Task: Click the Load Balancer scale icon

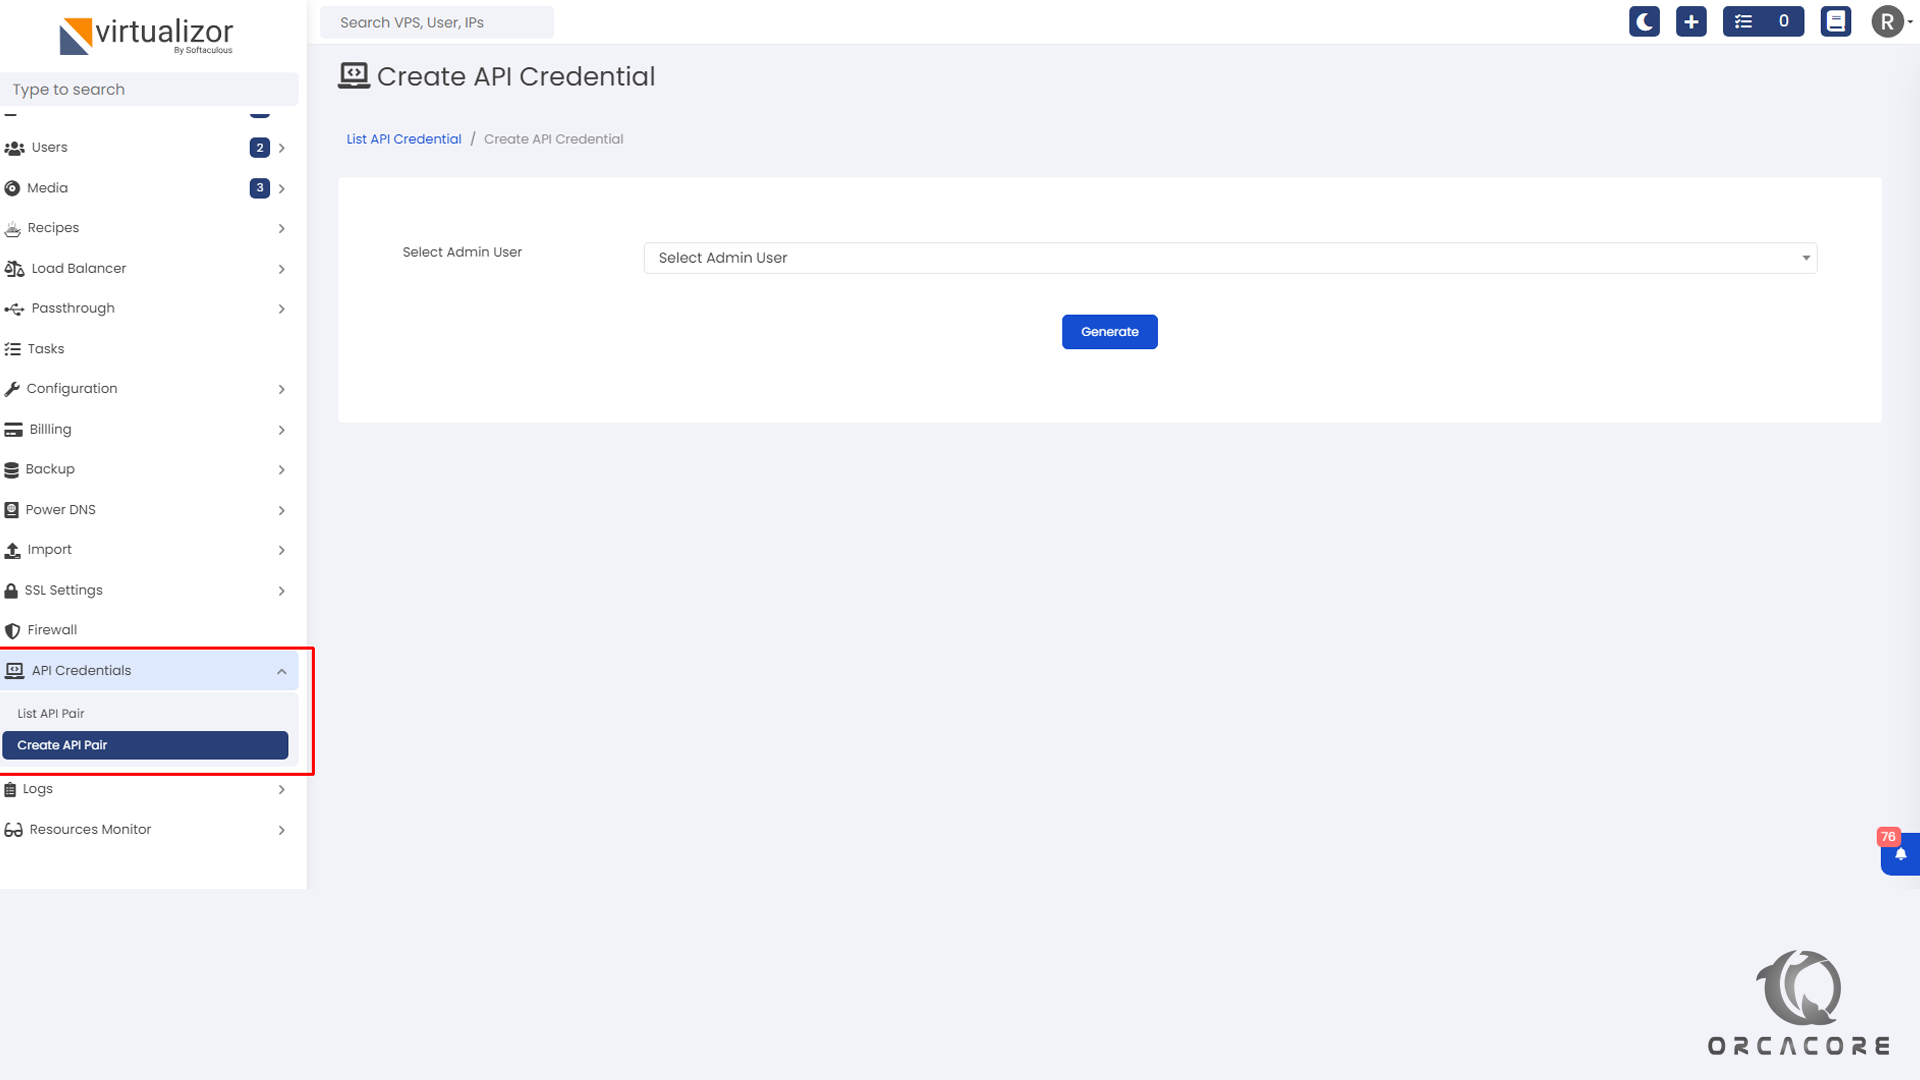Action: [14, 268]
